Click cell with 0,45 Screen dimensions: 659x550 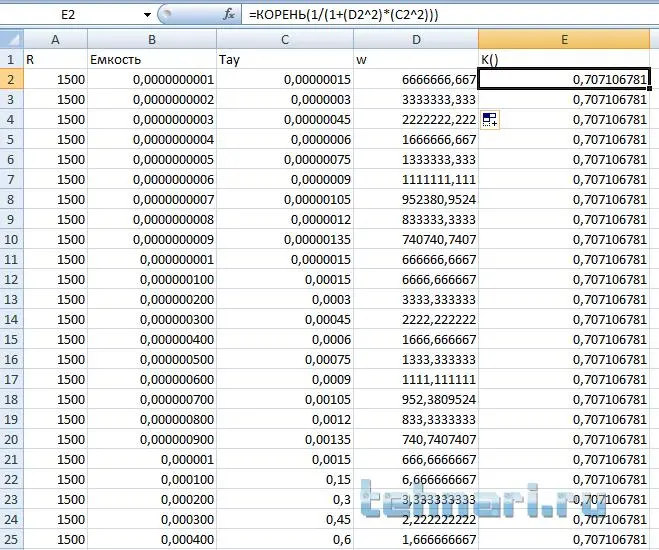(285, 519)
